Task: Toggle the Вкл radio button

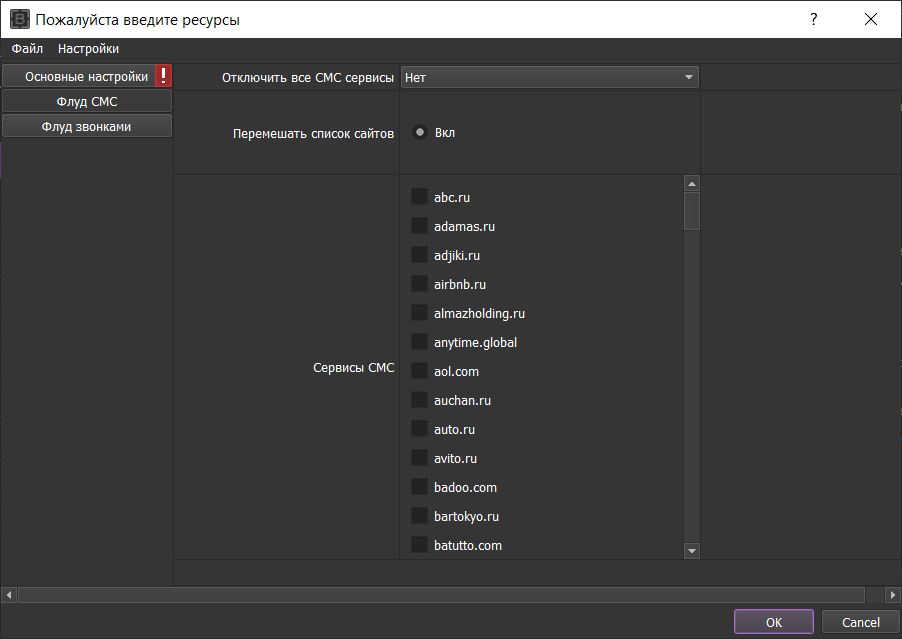Action: click(x=420, y=133)
